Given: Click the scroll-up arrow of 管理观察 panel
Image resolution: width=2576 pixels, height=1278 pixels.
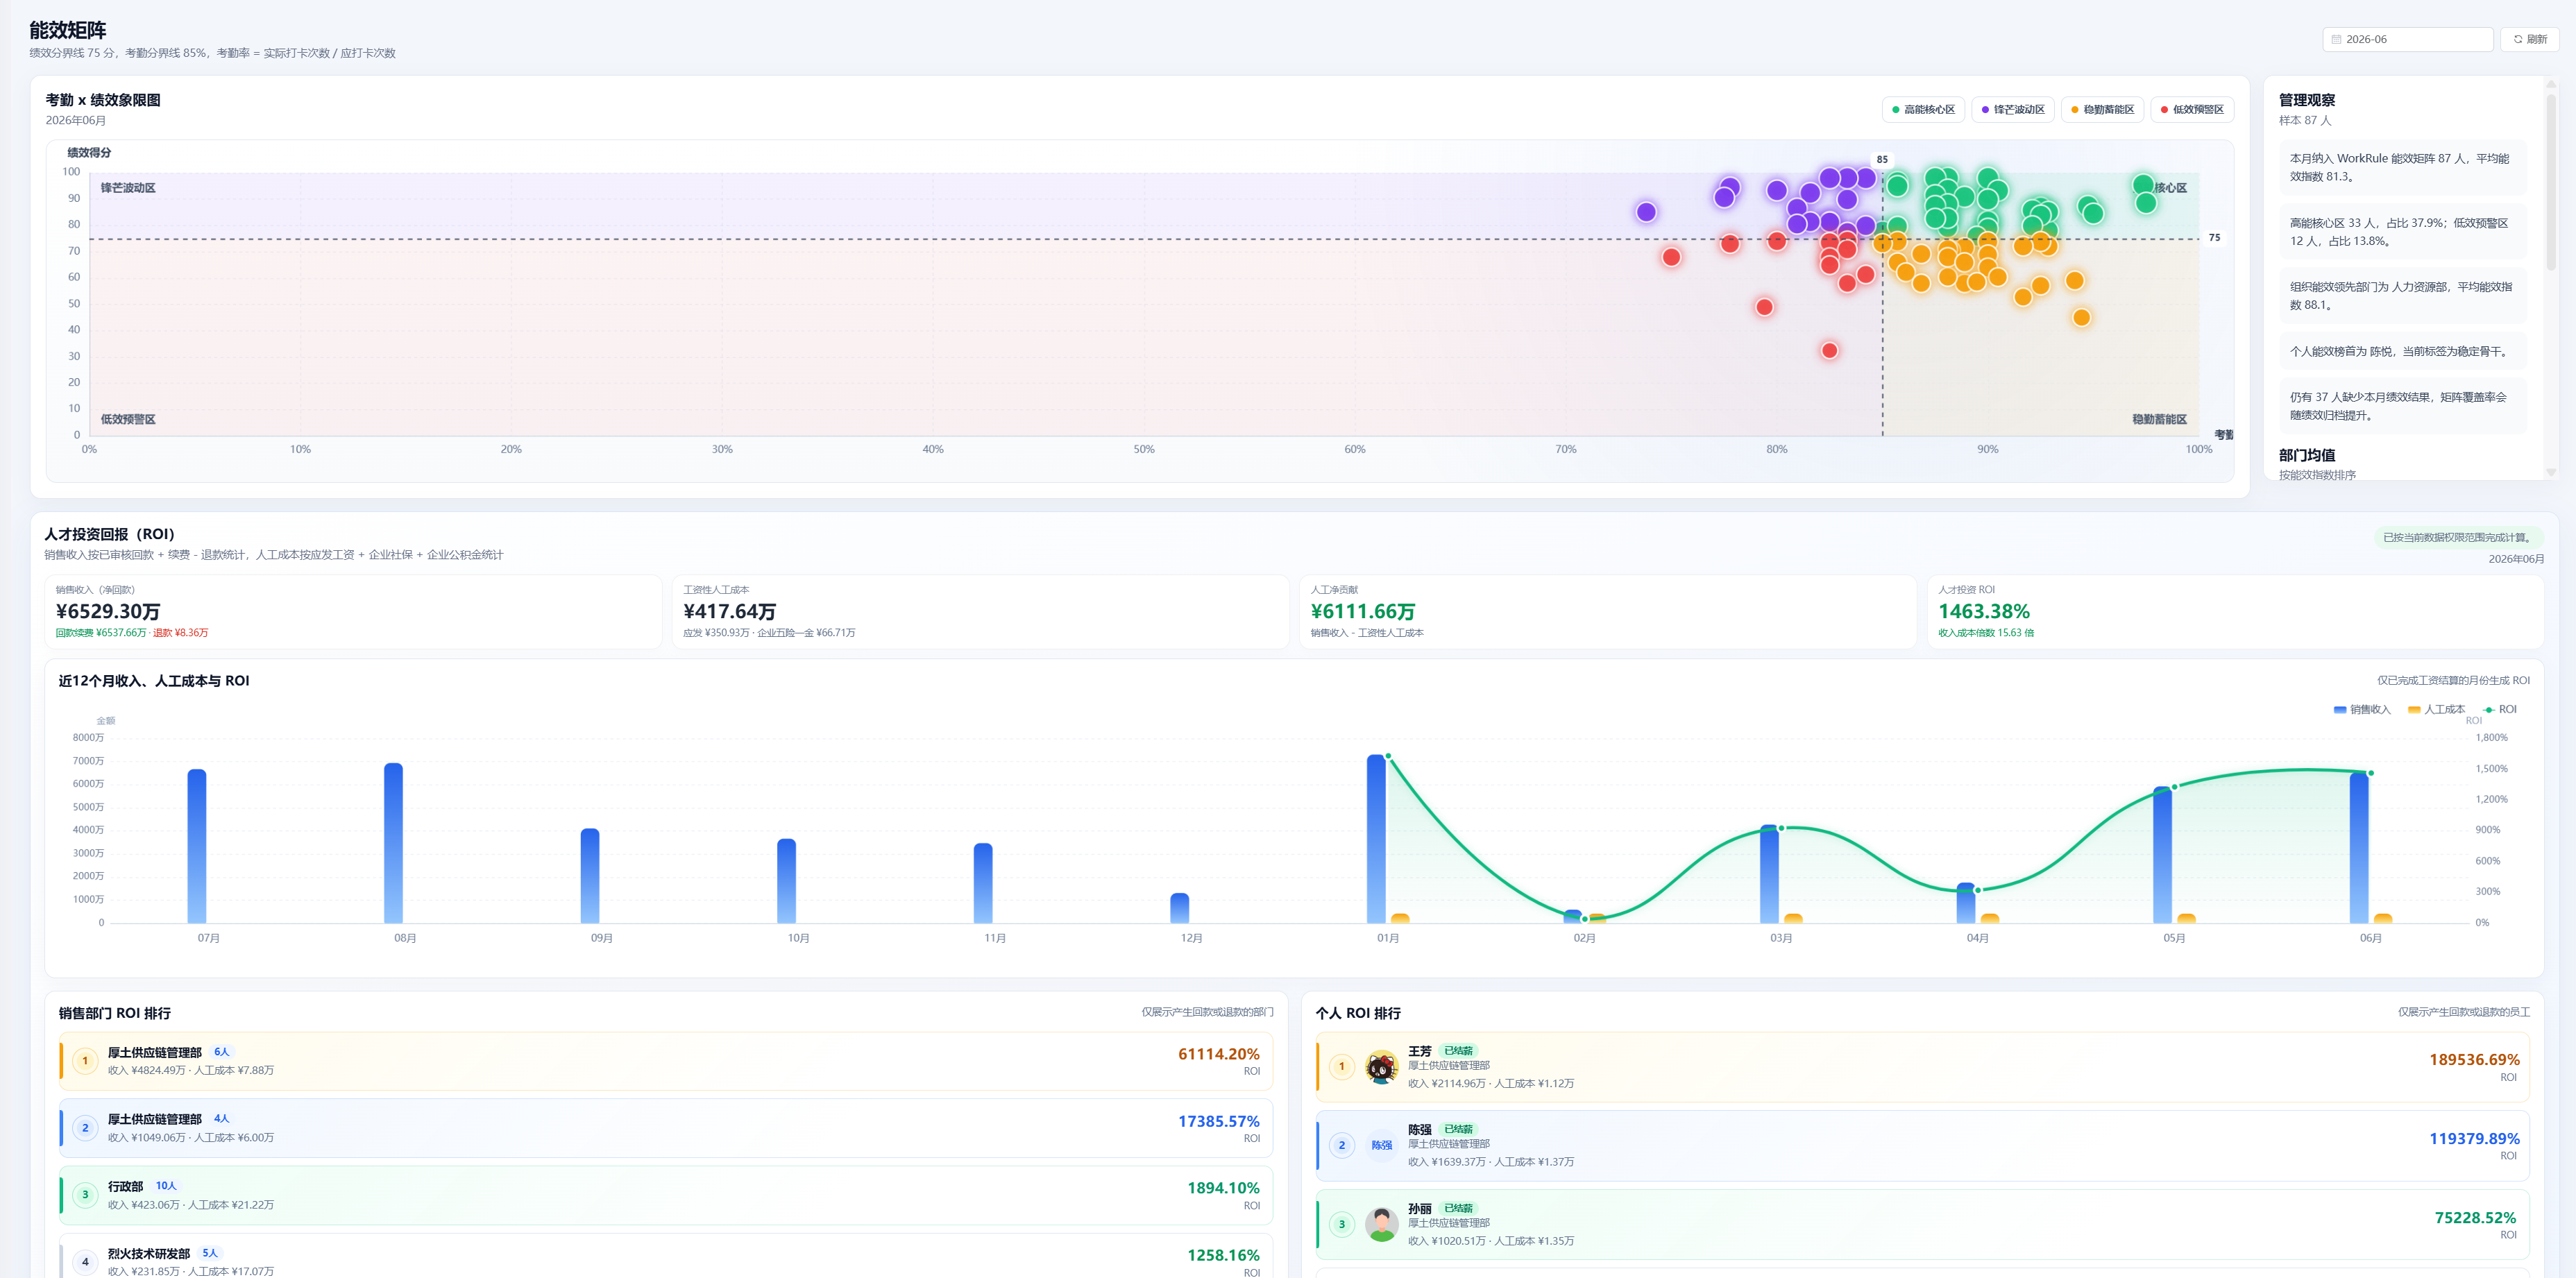Looking at the screenshot, I should coord(2551,86).
